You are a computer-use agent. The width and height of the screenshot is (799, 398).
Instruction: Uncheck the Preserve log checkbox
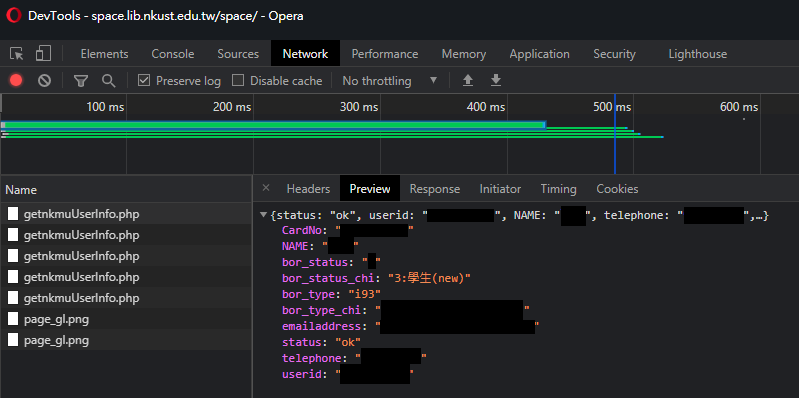tap(144, 81)
